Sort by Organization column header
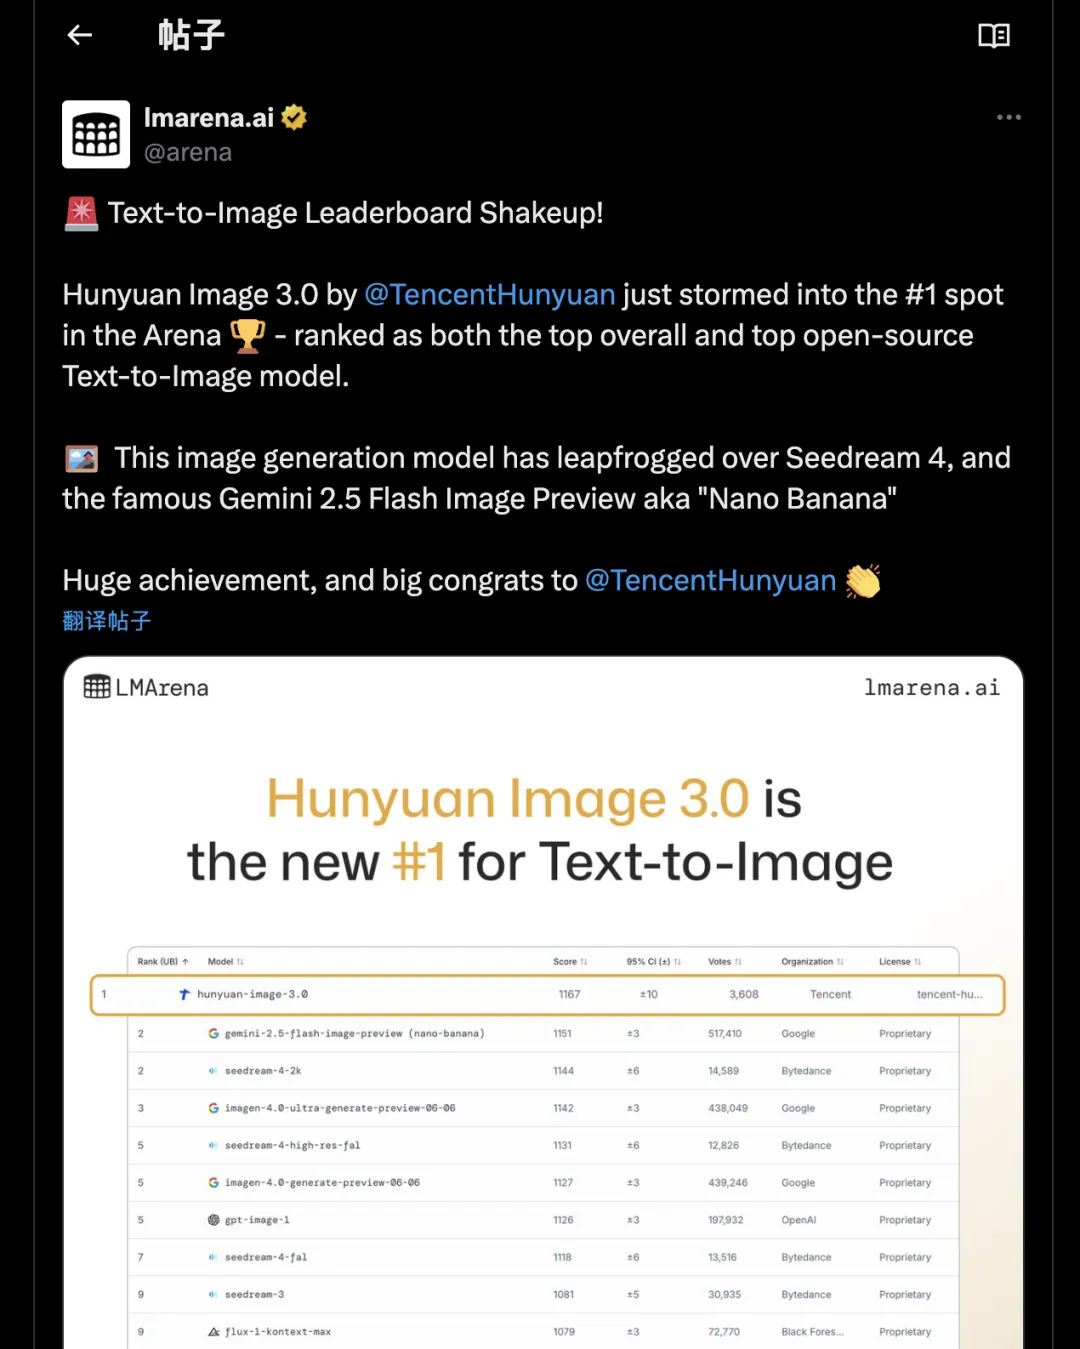This screenshot has height=1349, width=1080. click(x=812, y=962)
